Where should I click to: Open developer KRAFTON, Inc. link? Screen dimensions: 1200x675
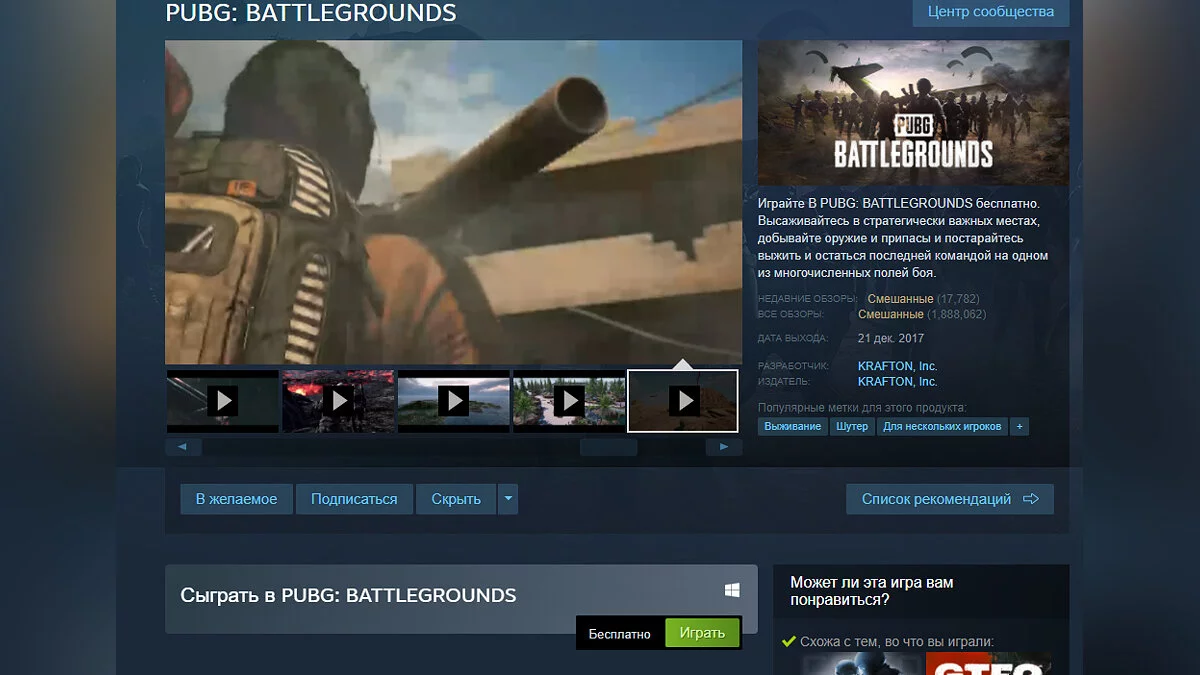pyautogui.click(x=897, y=366)
